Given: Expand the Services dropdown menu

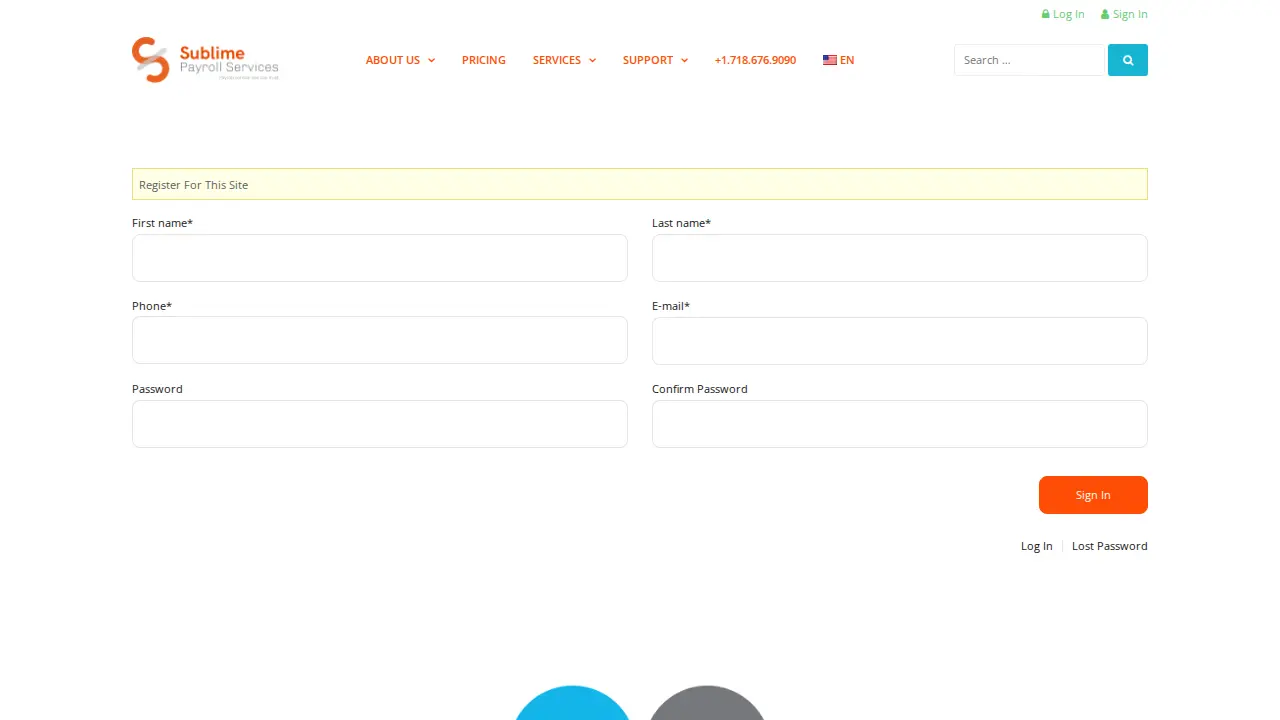Looking at the screenshot, I should click(564, 60).
